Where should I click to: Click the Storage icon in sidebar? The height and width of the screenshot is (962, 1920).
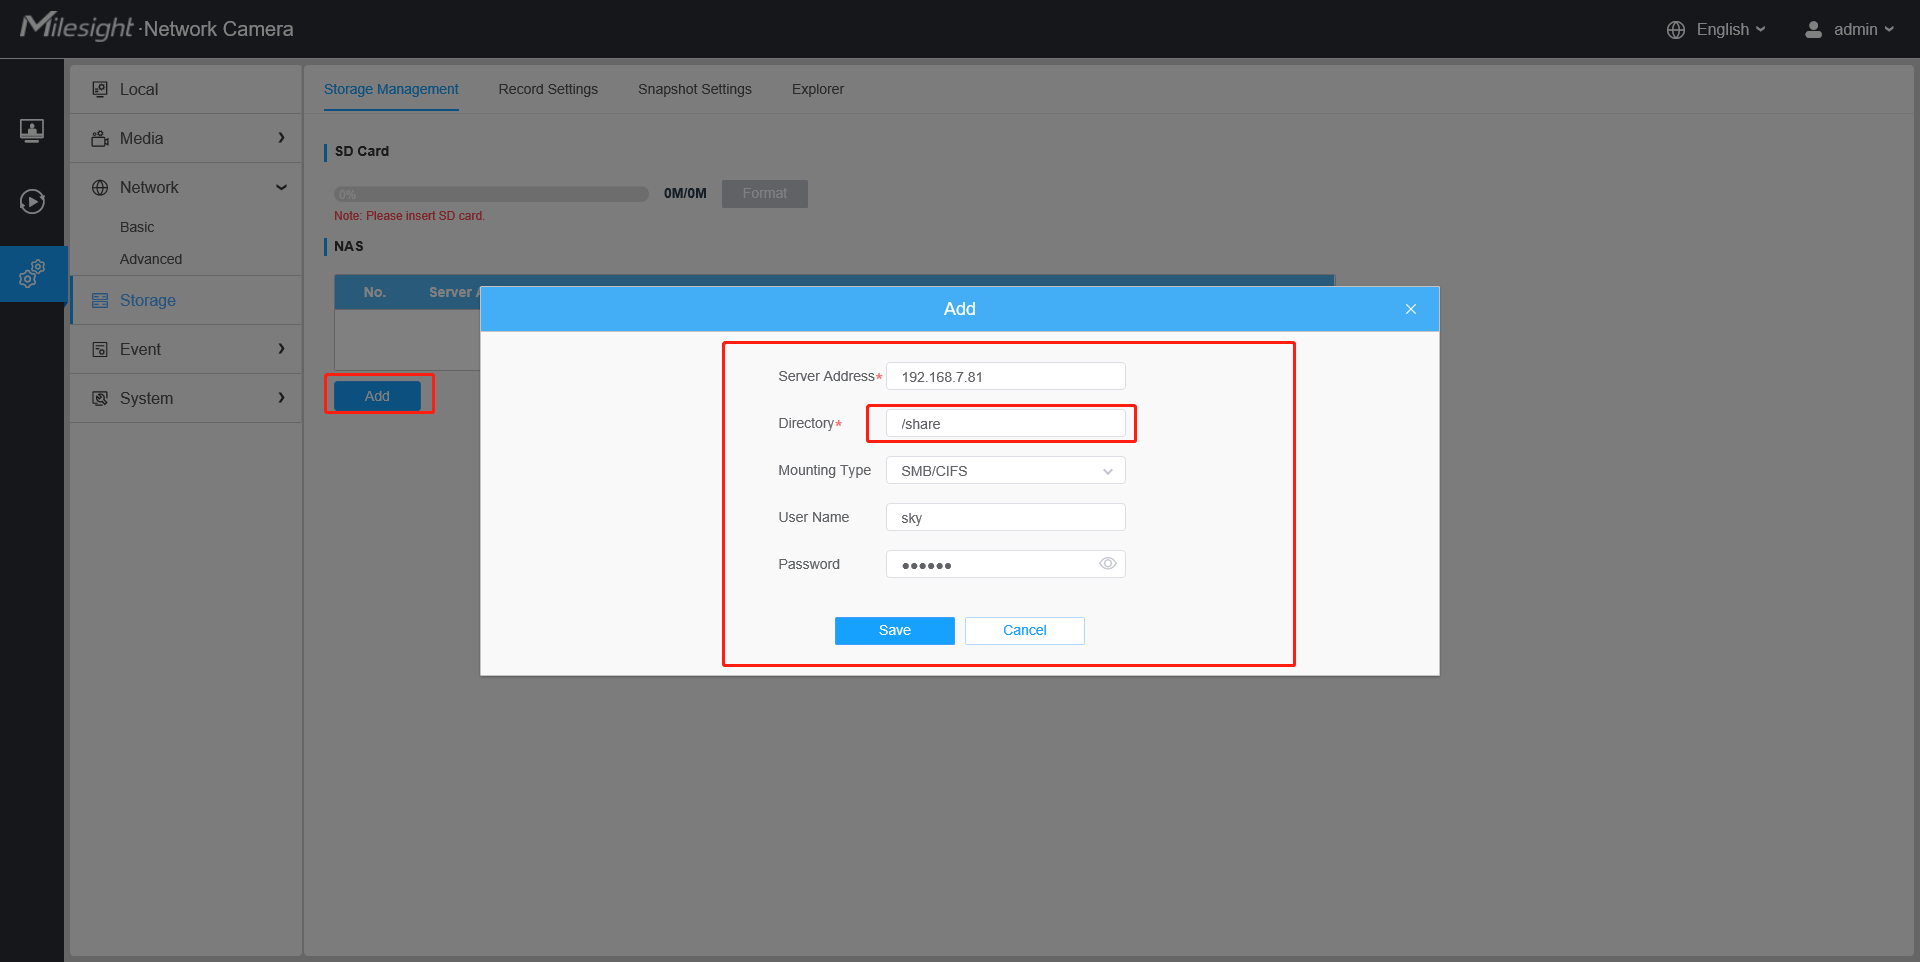(100, 300)
